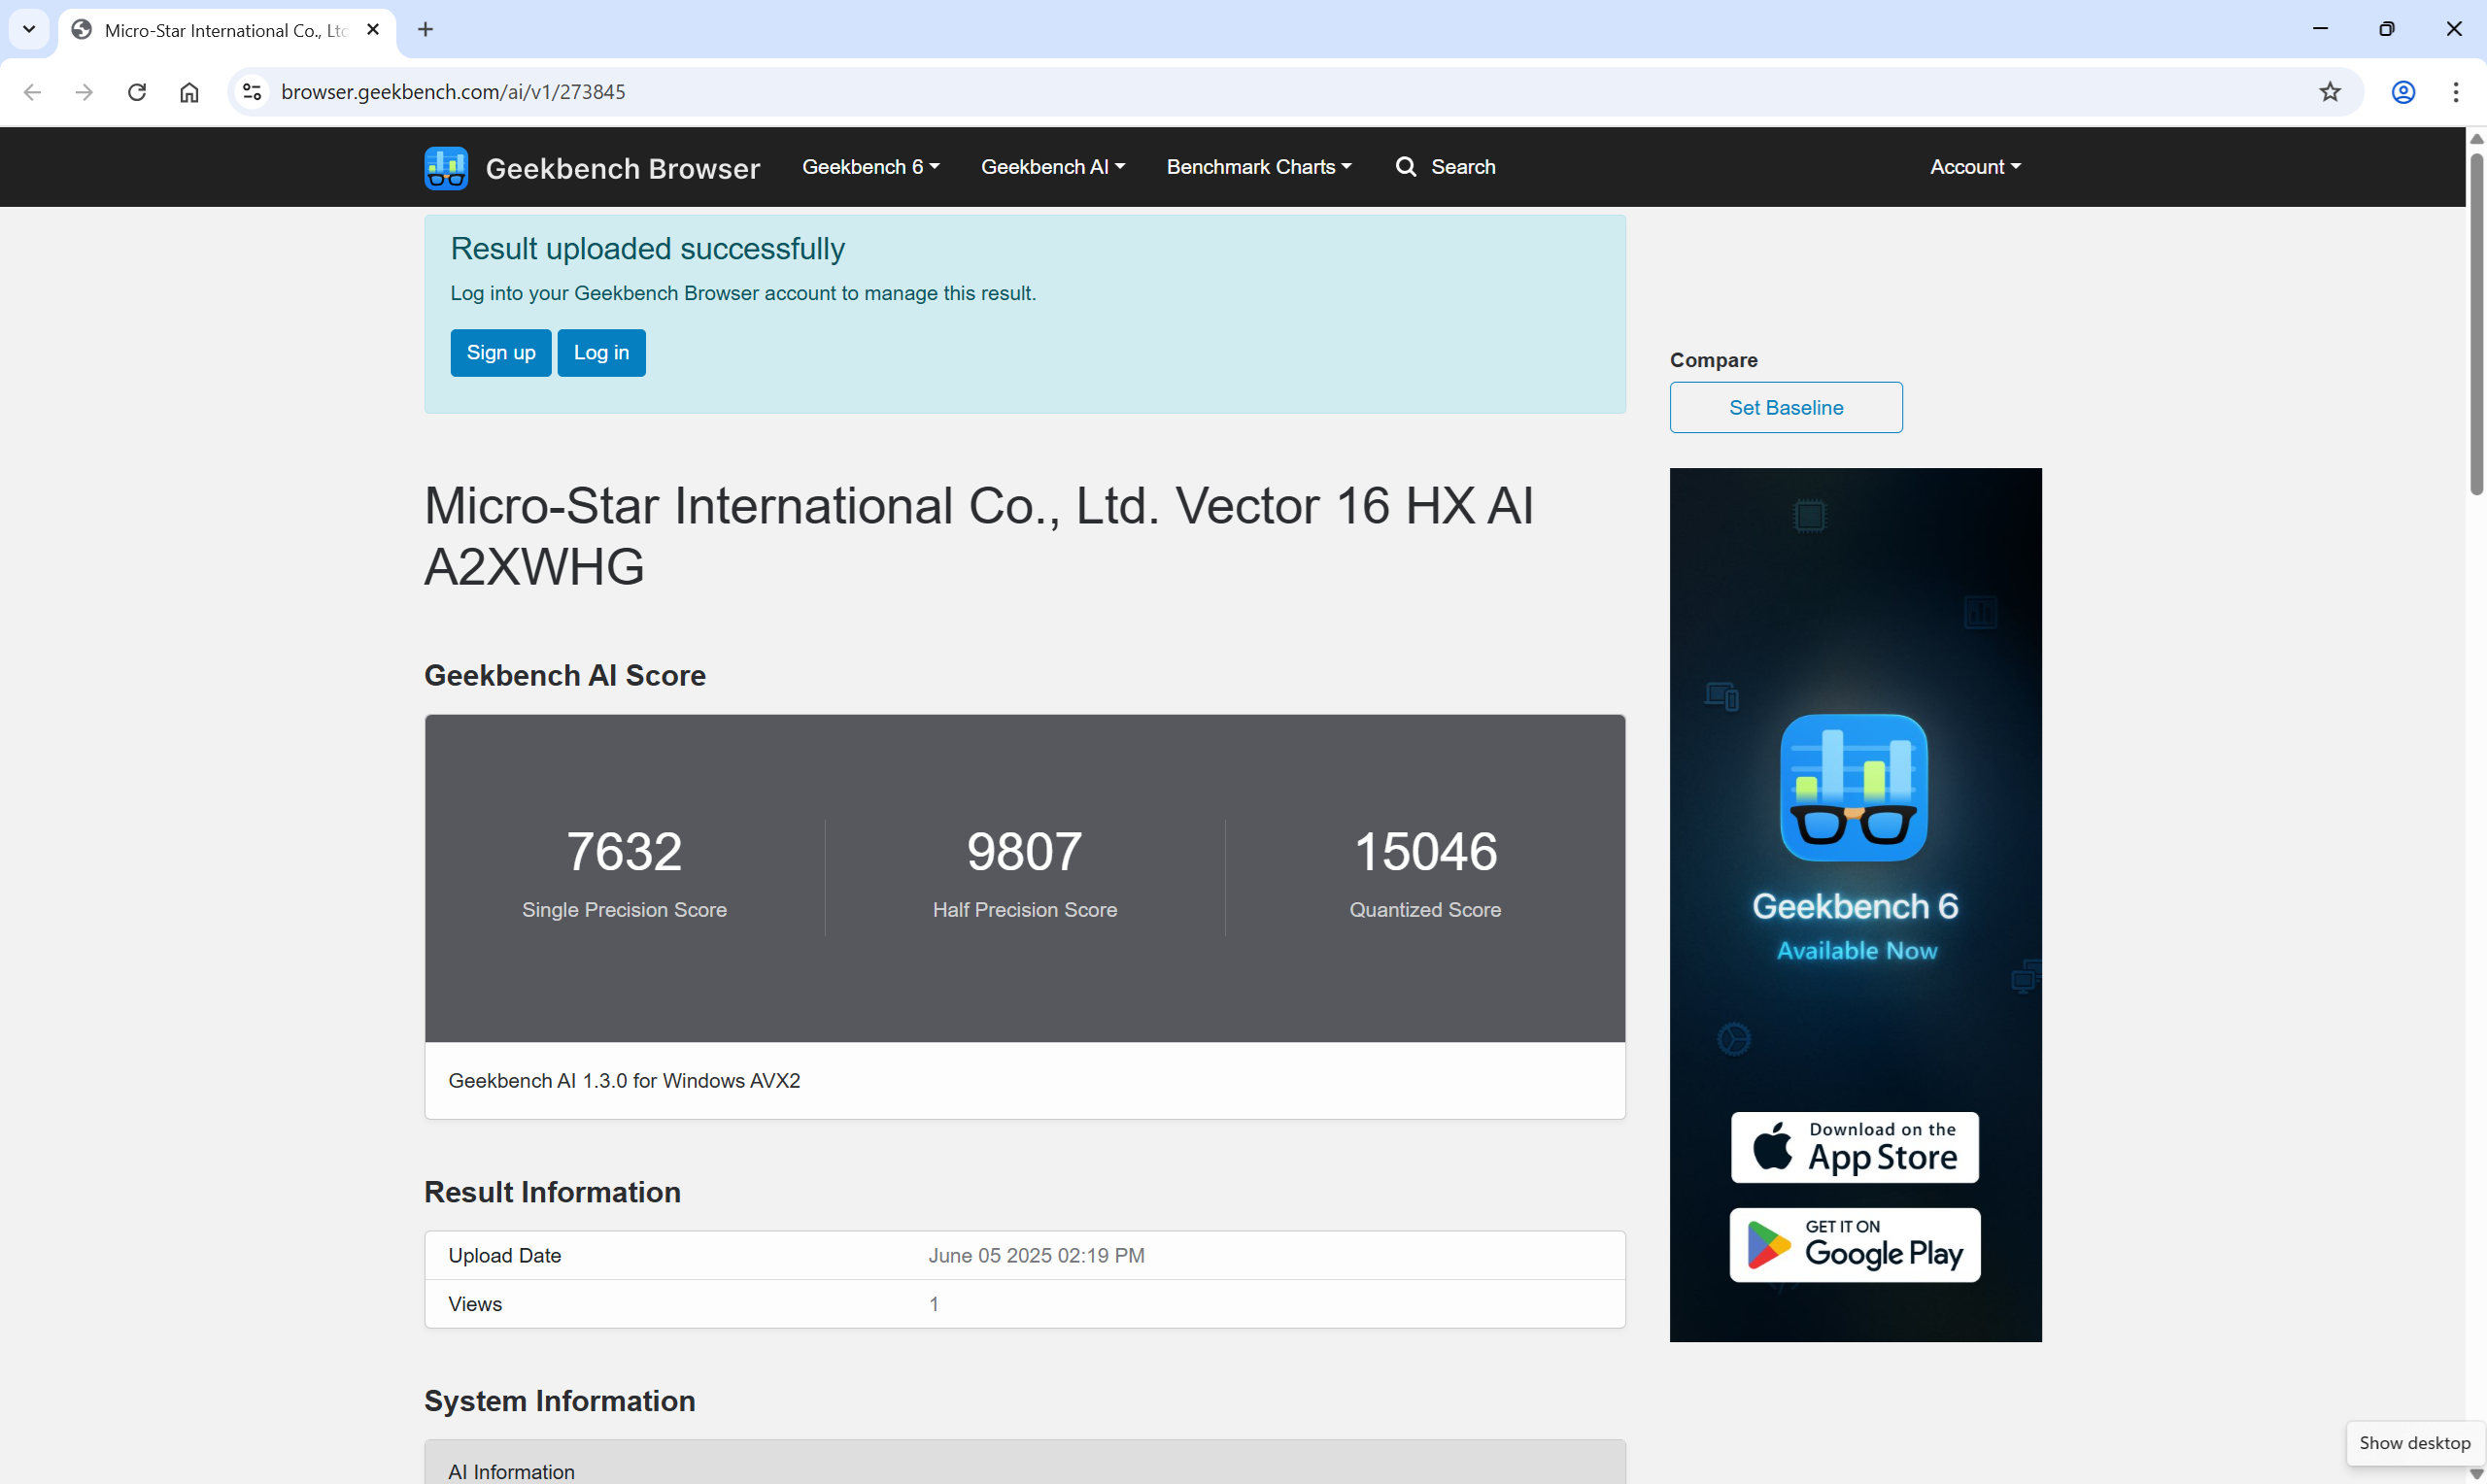The image size is (2487, 1484).
Task: Open a new browser tab
Action: tap(426, 30)
